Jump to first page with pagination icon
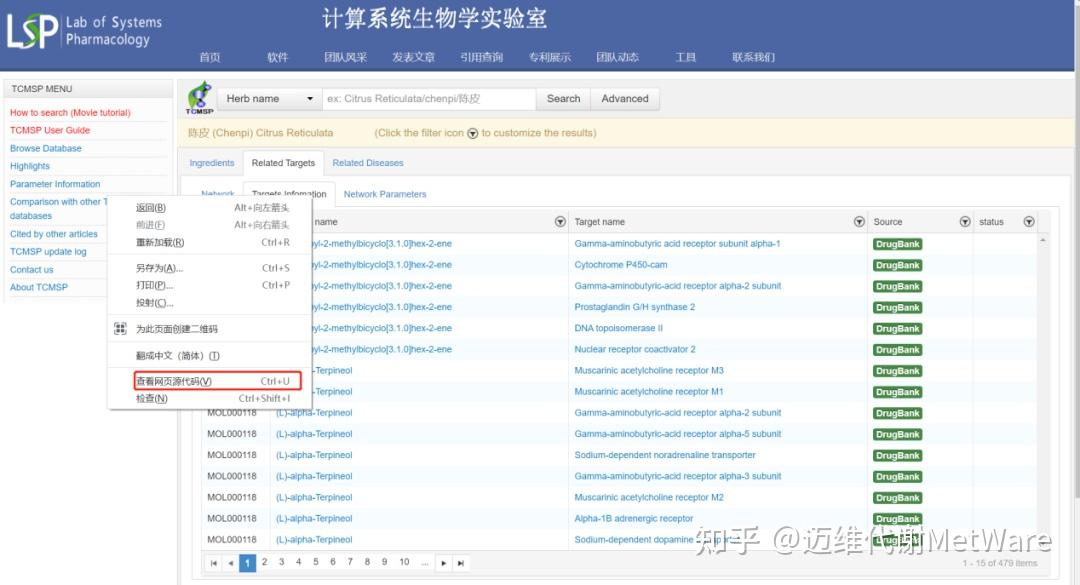 [x=213, y=562]
